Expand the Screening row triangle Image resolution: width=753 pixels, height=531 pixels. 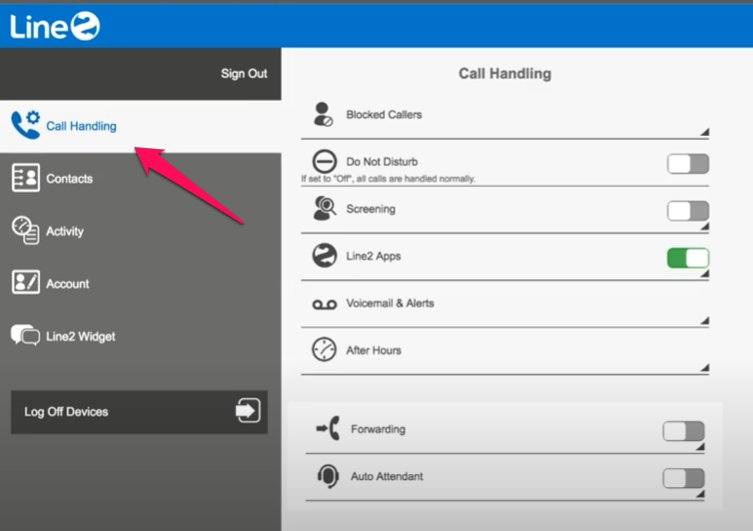pyautogui.click(x=704, y=226)
